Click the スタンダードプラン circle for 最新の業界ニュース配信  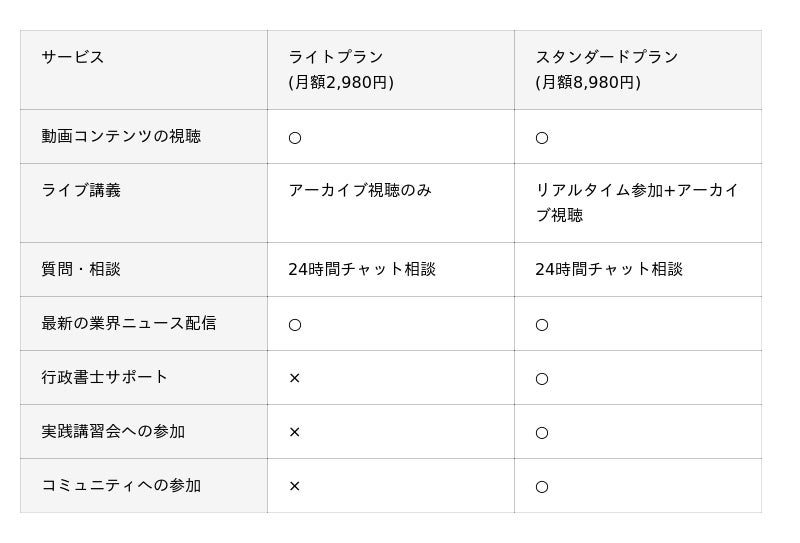[542, 325]
